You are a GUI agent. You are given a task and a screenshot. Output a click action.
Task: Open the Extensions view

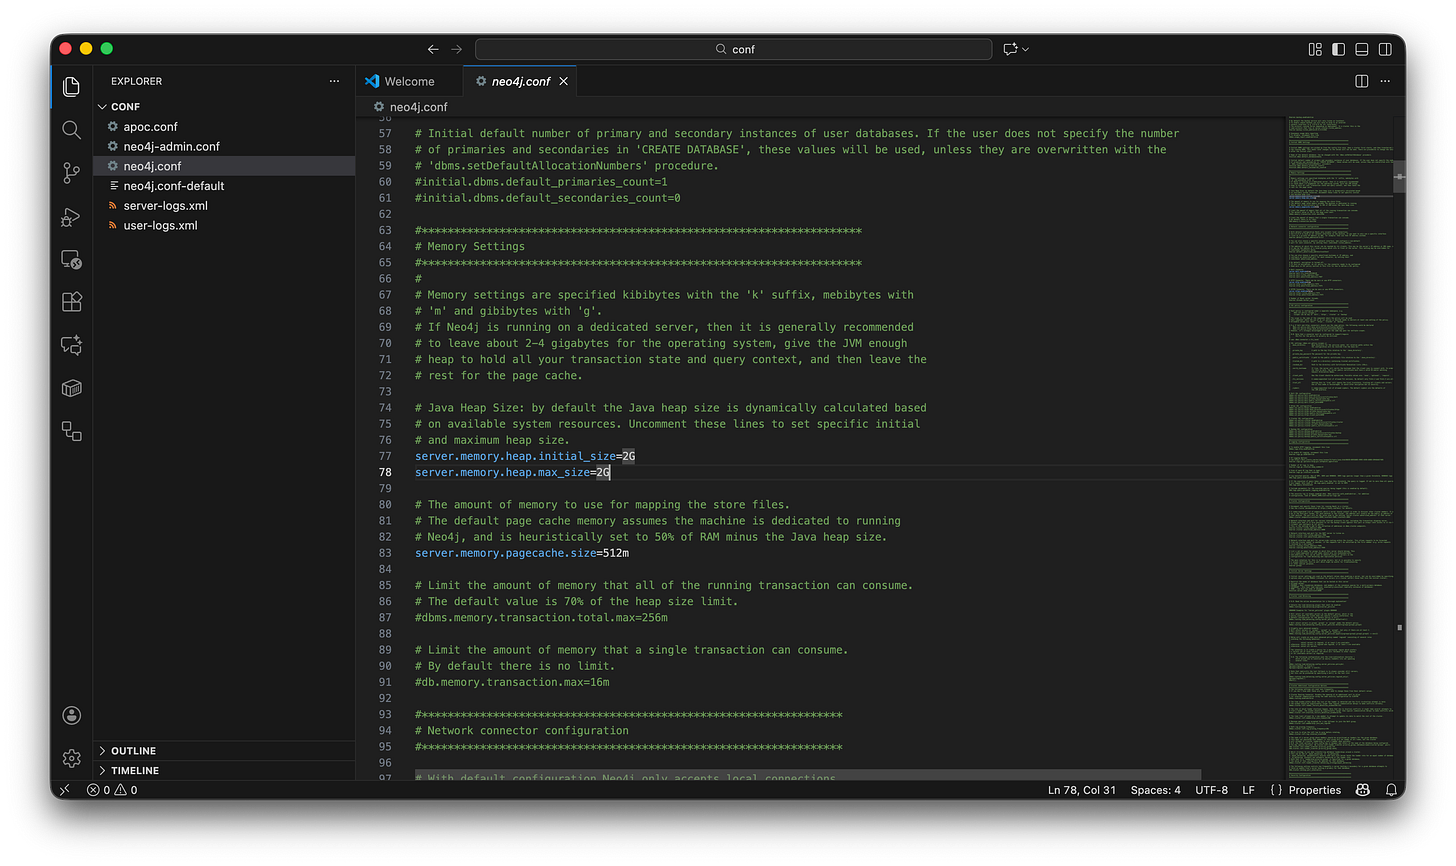71,301
